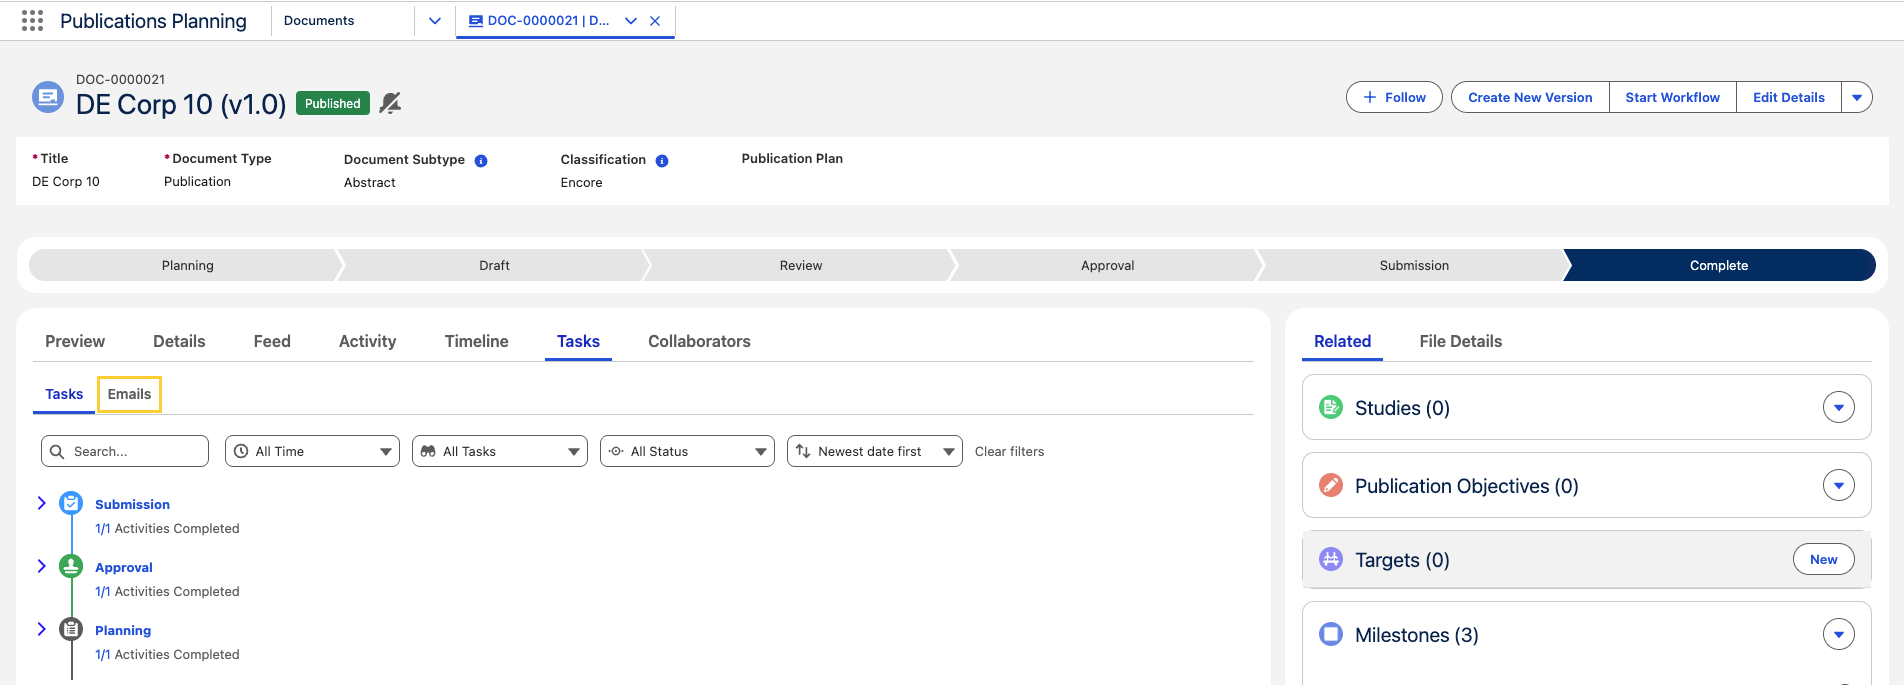Click the document icon in the DOC-0000021 tab
The image size is (1904, 685).
[x=476, y=20]
